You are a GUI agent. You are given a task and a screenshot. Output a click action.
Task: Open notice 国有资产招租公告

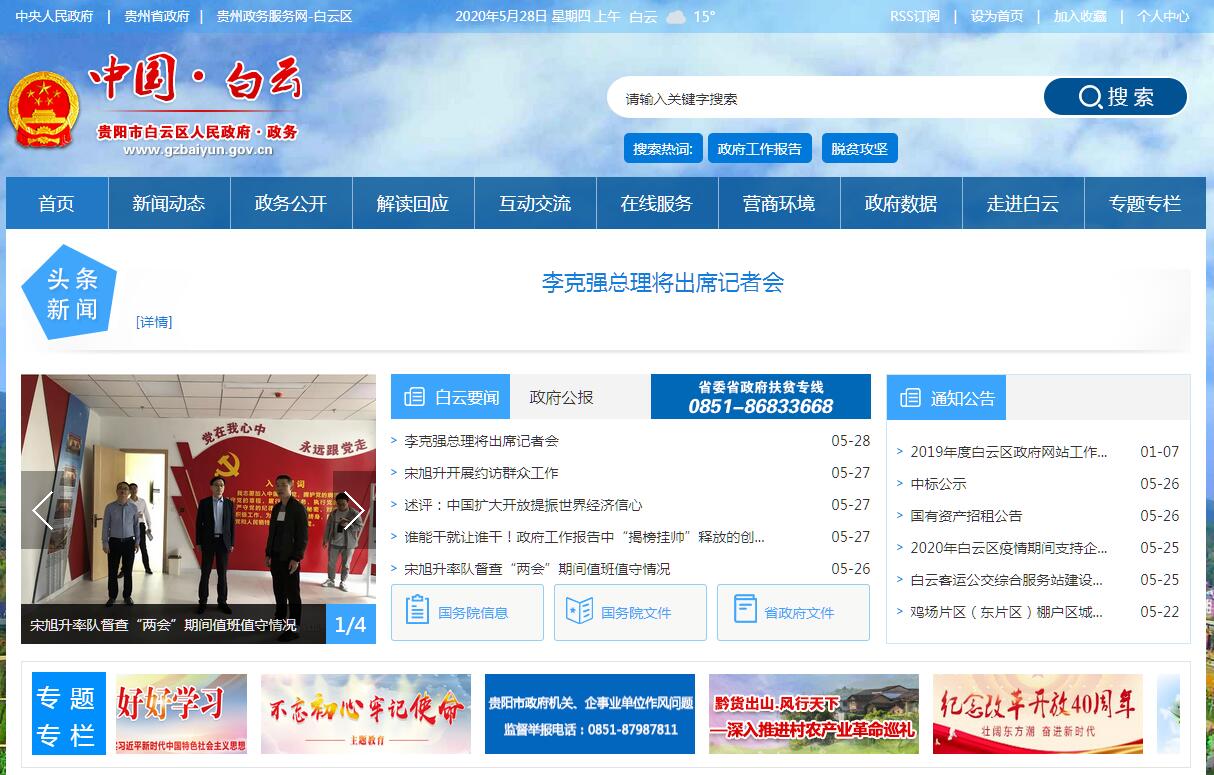(x=966, y=516)
